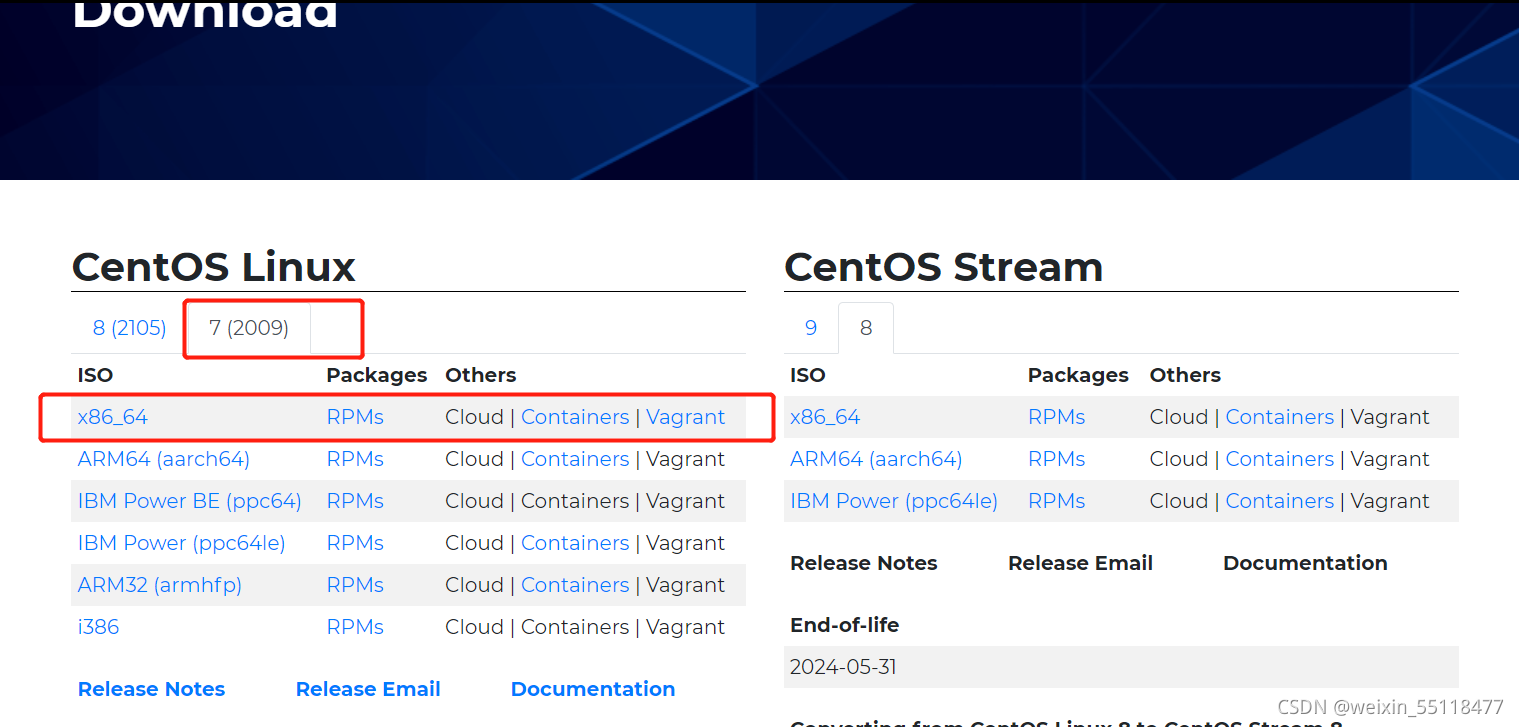Viewport: 1519px width, 727px height.
Task: Open x86_64 ISO link under CentOS Stream
Action: (825, 417)
